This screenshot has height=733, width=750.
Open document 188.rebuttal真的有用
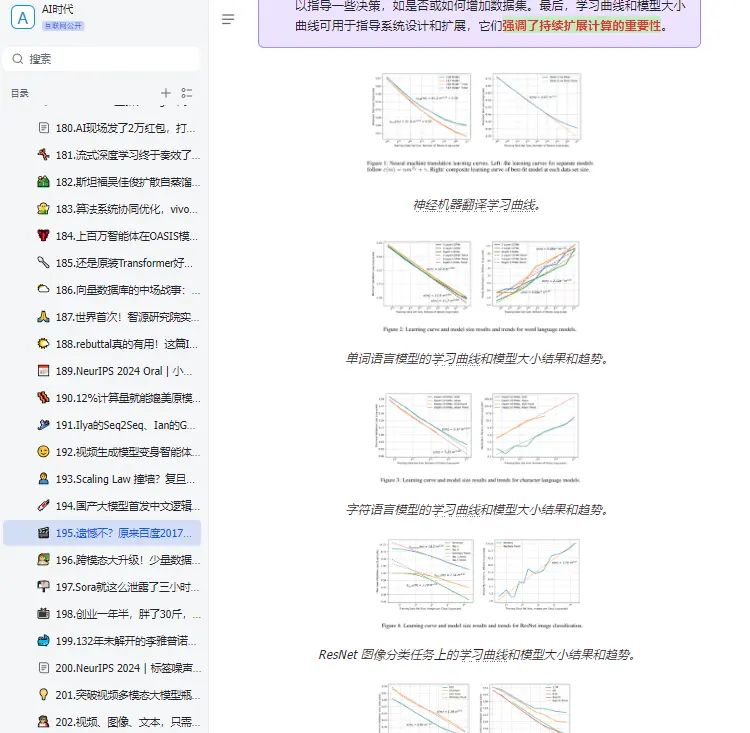pos(128,344)
